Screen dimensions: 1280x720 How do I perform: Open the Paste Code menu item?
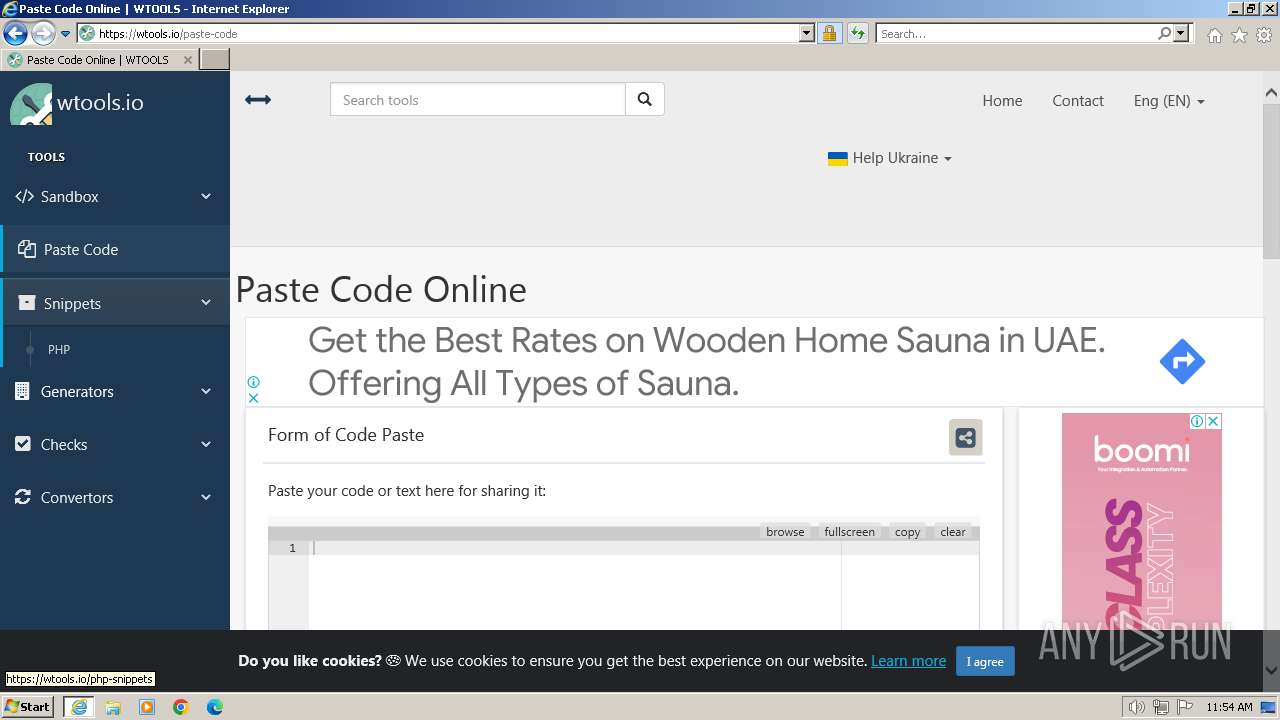click(x=115, y=249)
